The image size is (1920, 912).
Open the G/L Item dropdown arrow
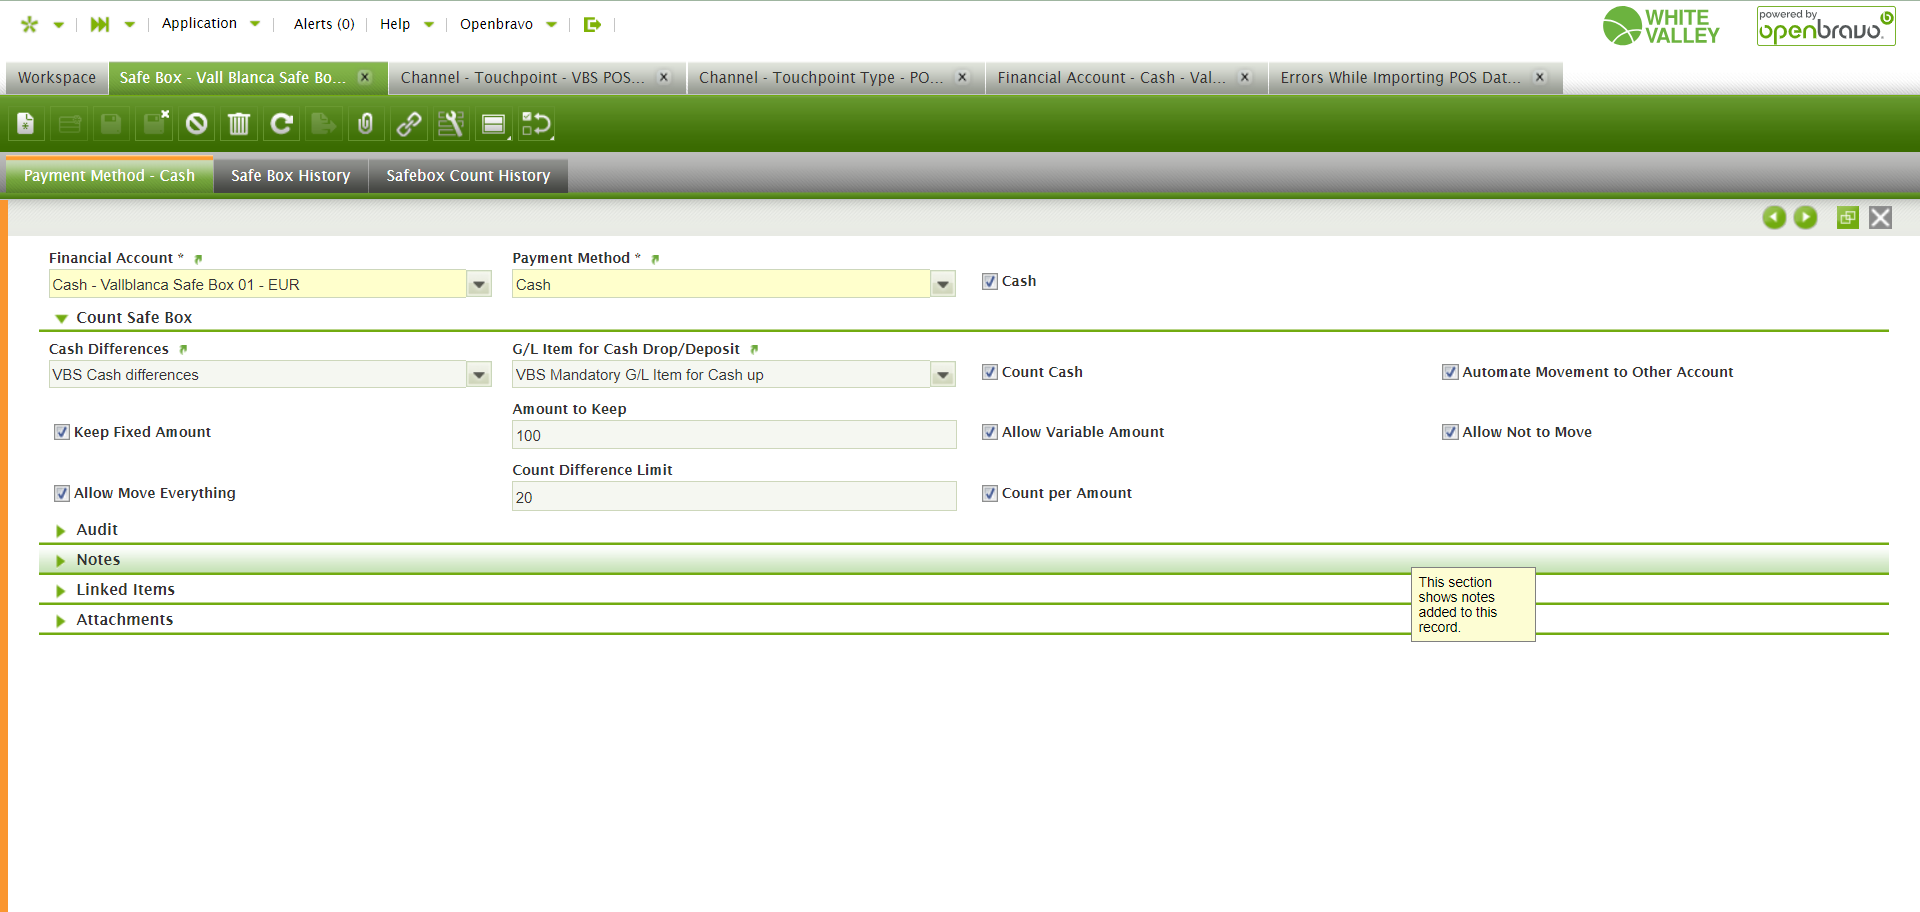pos(943,375)
